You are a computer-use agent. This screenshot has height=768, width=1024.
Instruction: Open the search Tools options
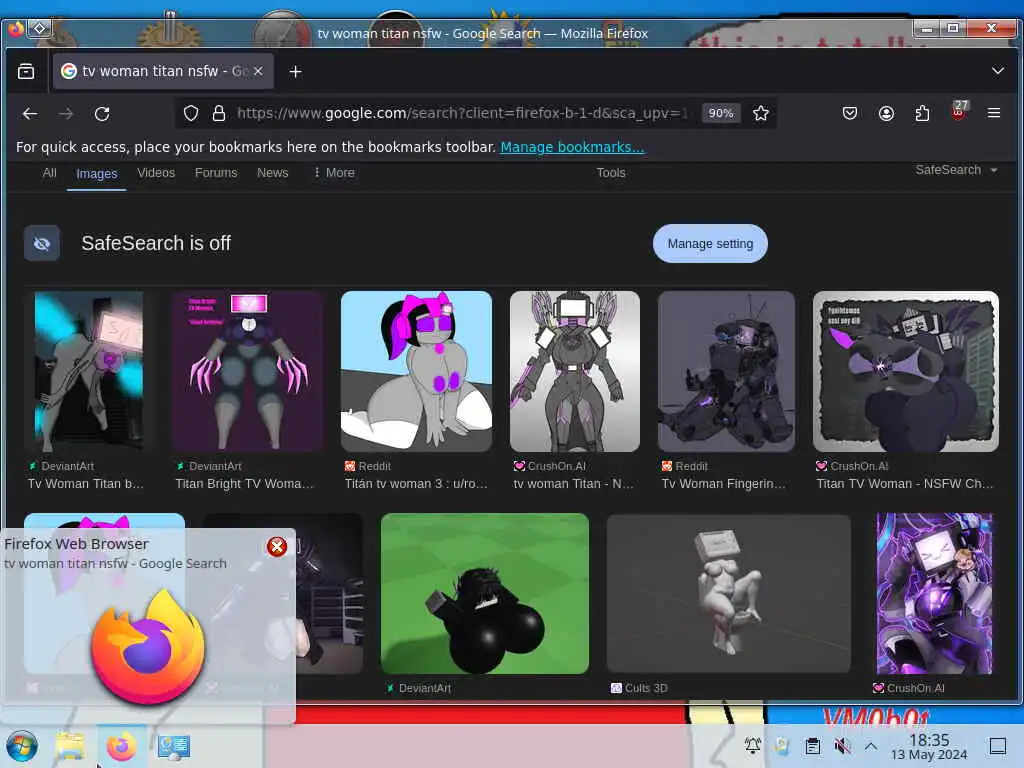coord(611,173)
